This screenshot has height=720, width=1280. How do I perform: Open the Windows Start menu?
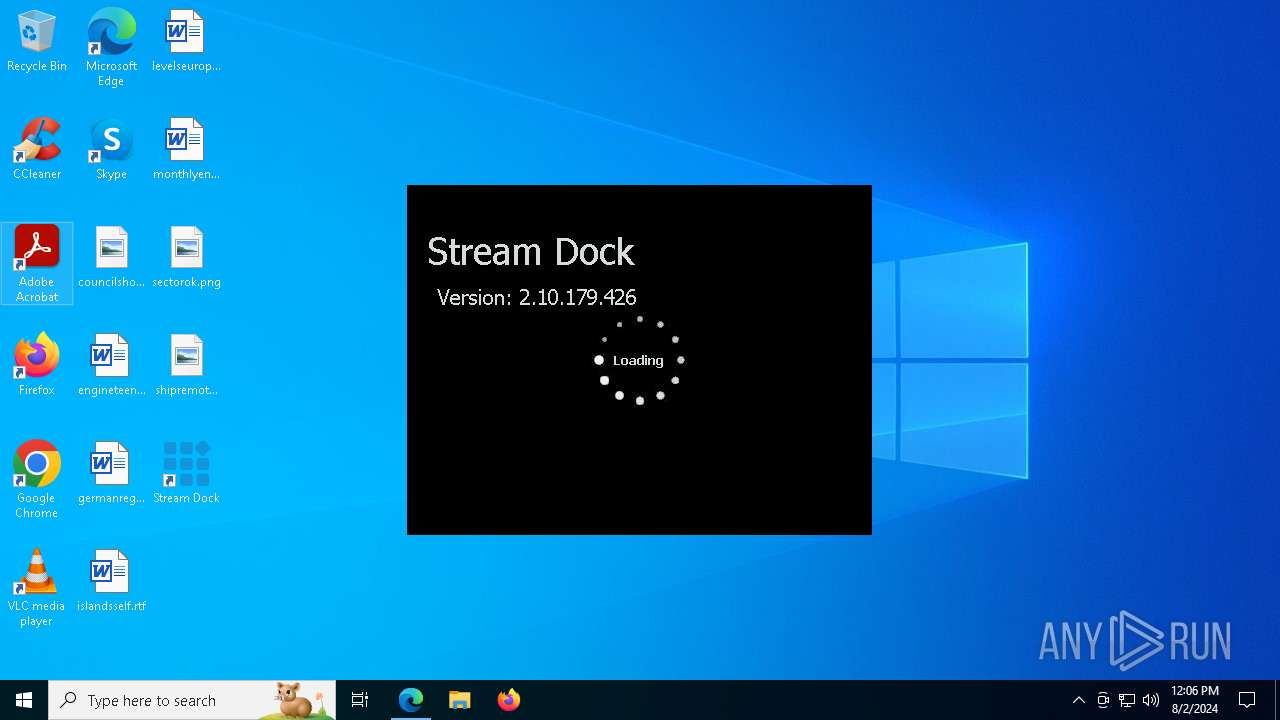click(x=24, y=700)
